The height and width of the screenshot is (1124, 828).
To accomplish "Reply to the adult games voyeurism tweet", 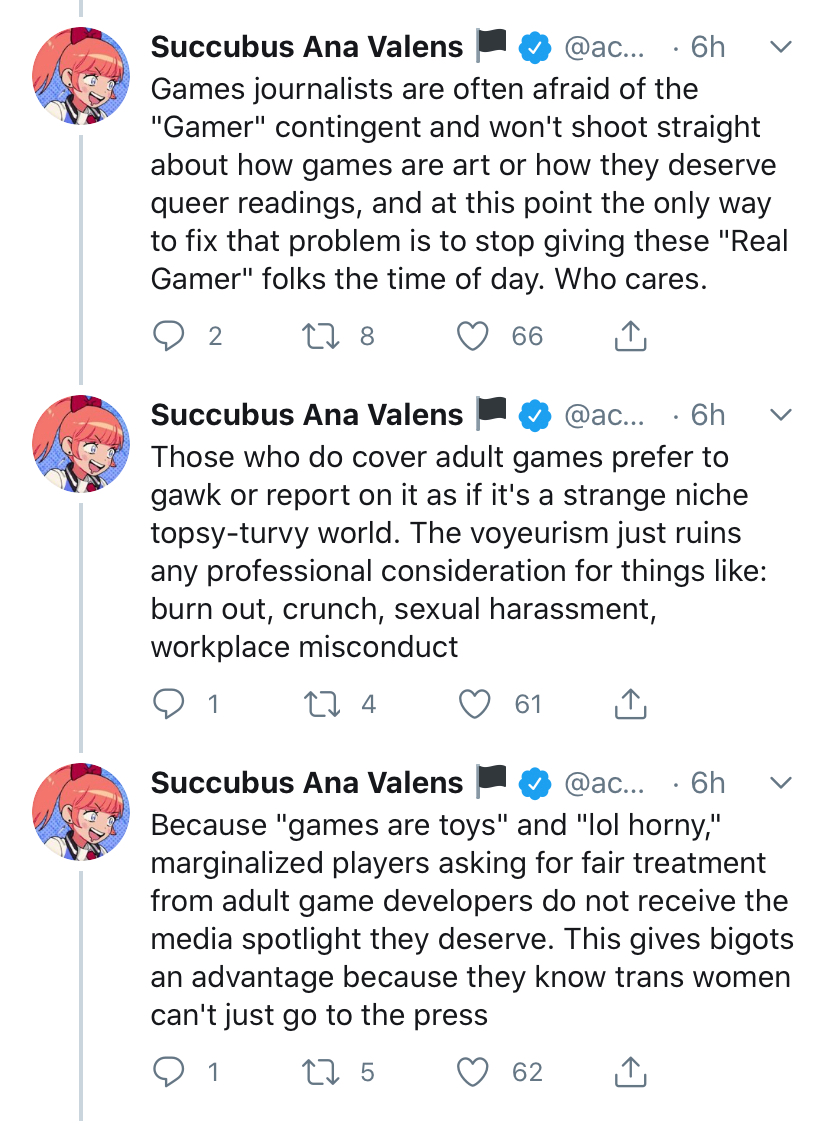I will tap(170, 705).
